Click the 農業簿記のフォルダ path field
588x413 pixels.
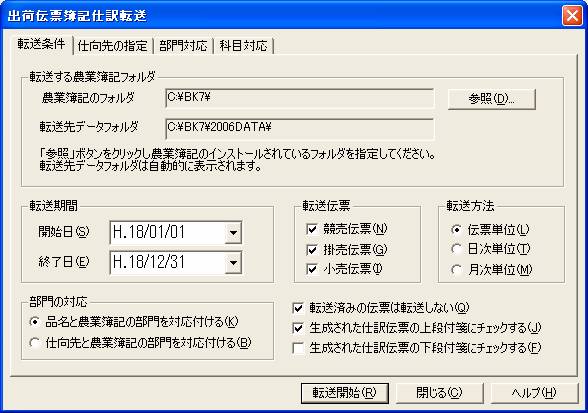(x=299, y=98)
